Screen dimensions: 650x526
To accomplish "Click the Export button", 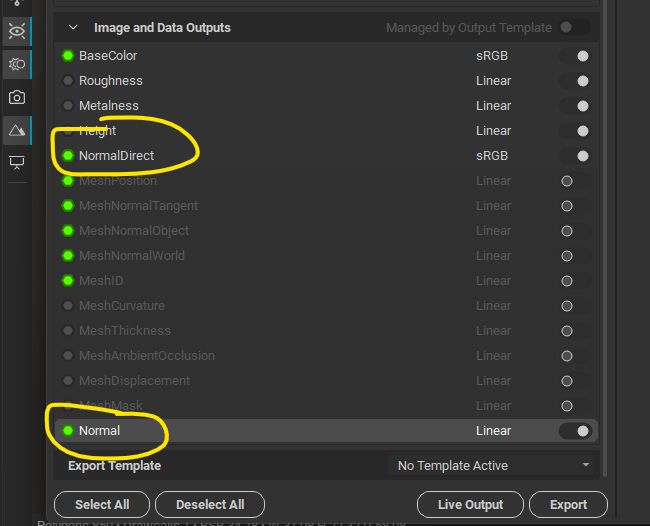I will 568,505.
